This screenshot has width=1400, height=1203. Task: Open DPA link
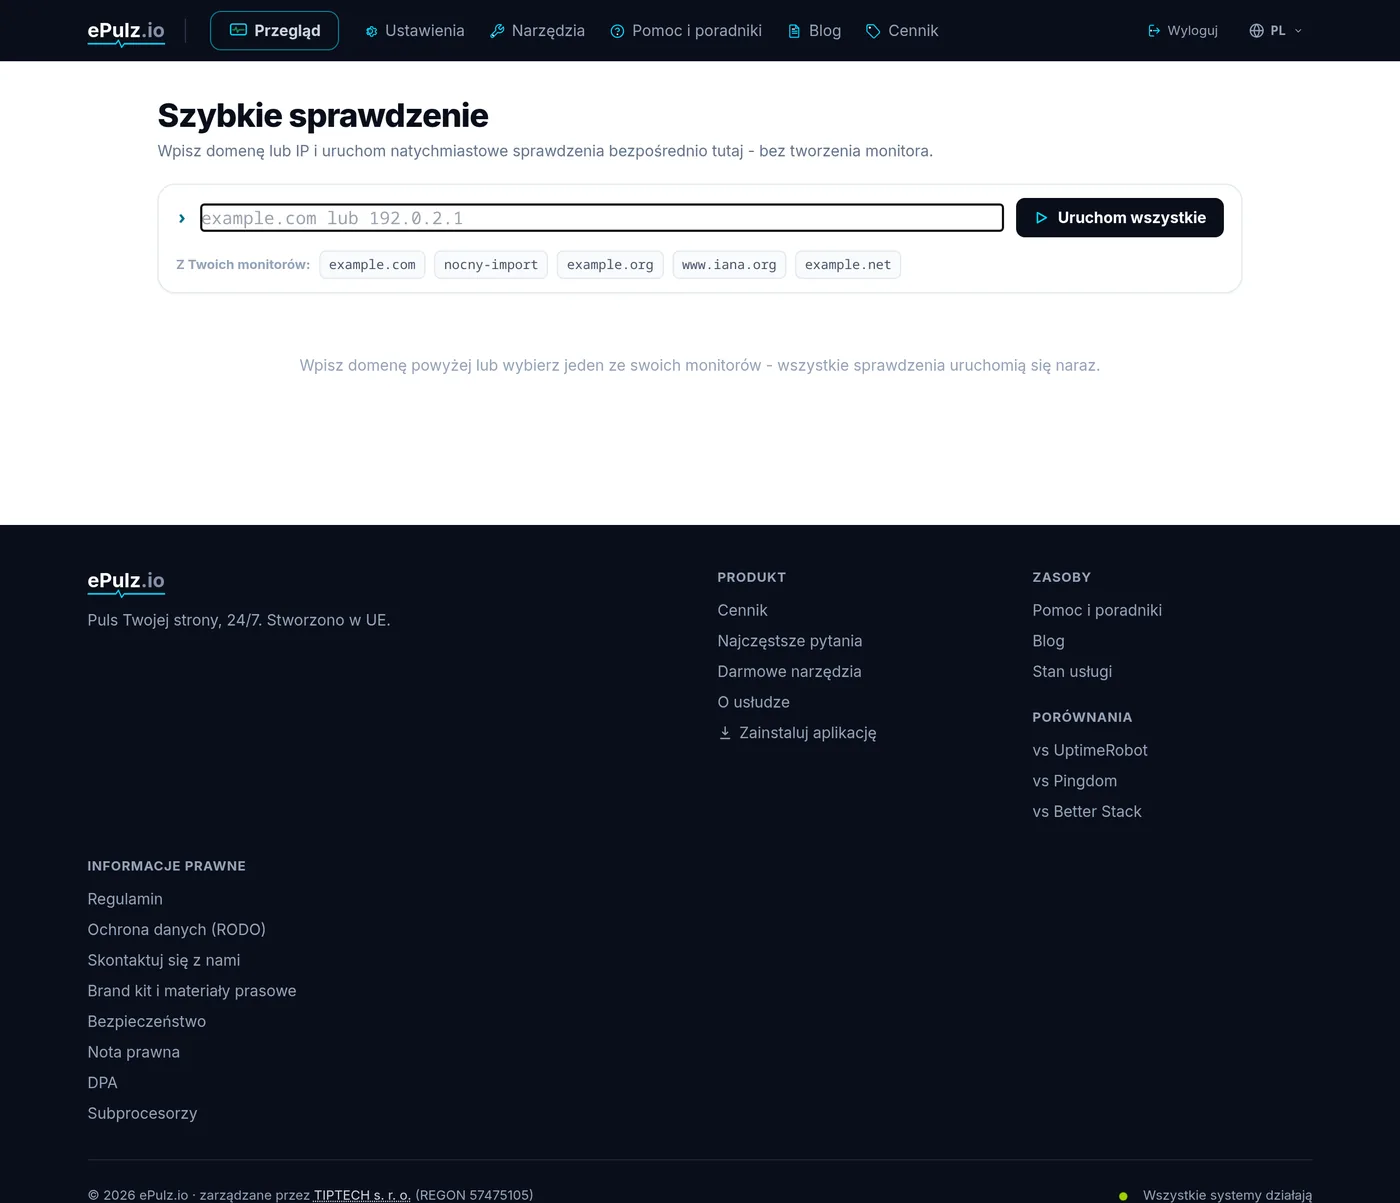click(x=102, y=1083)
